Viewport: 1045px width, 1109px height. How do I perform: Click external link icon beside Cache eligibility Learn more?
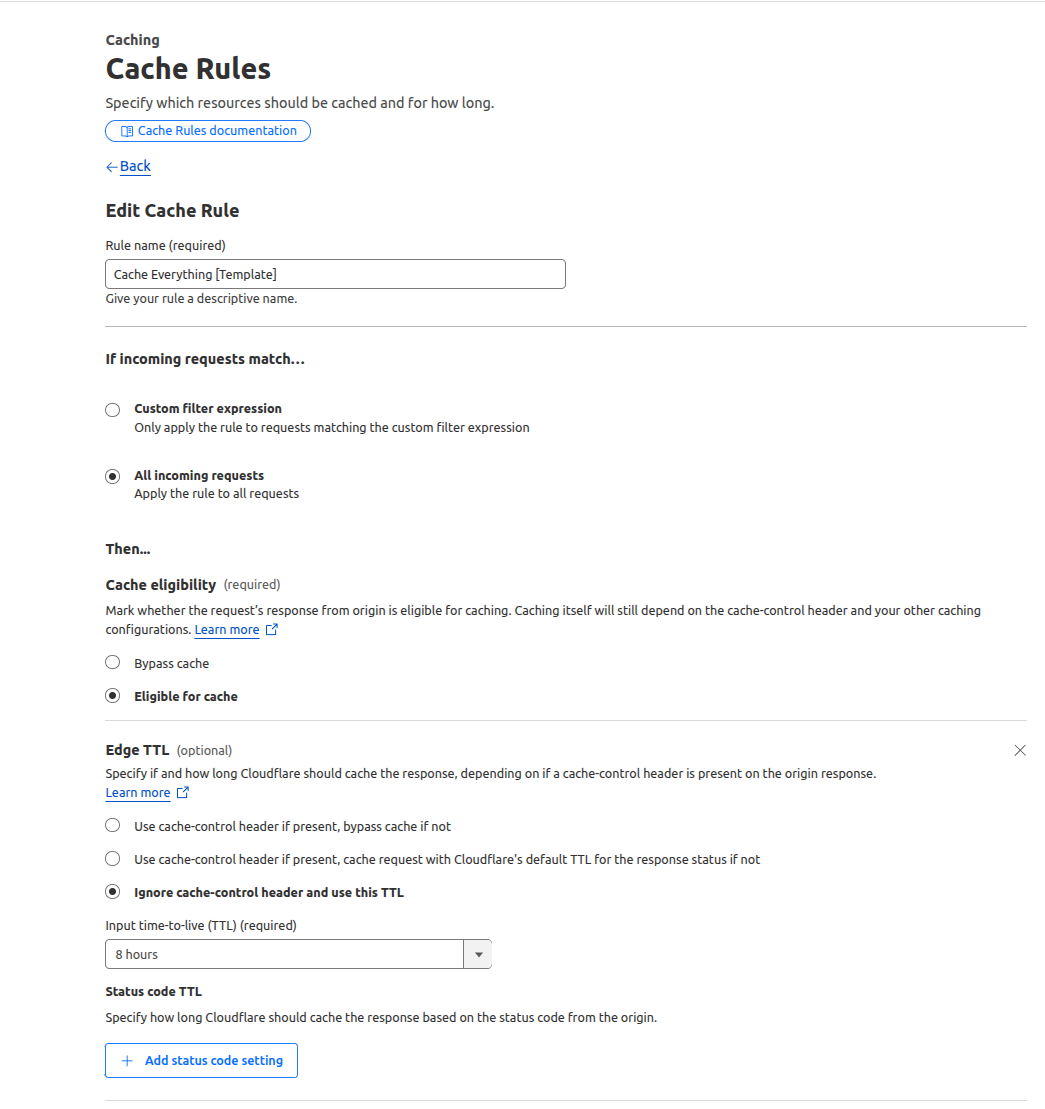click(x=271, y=630)
